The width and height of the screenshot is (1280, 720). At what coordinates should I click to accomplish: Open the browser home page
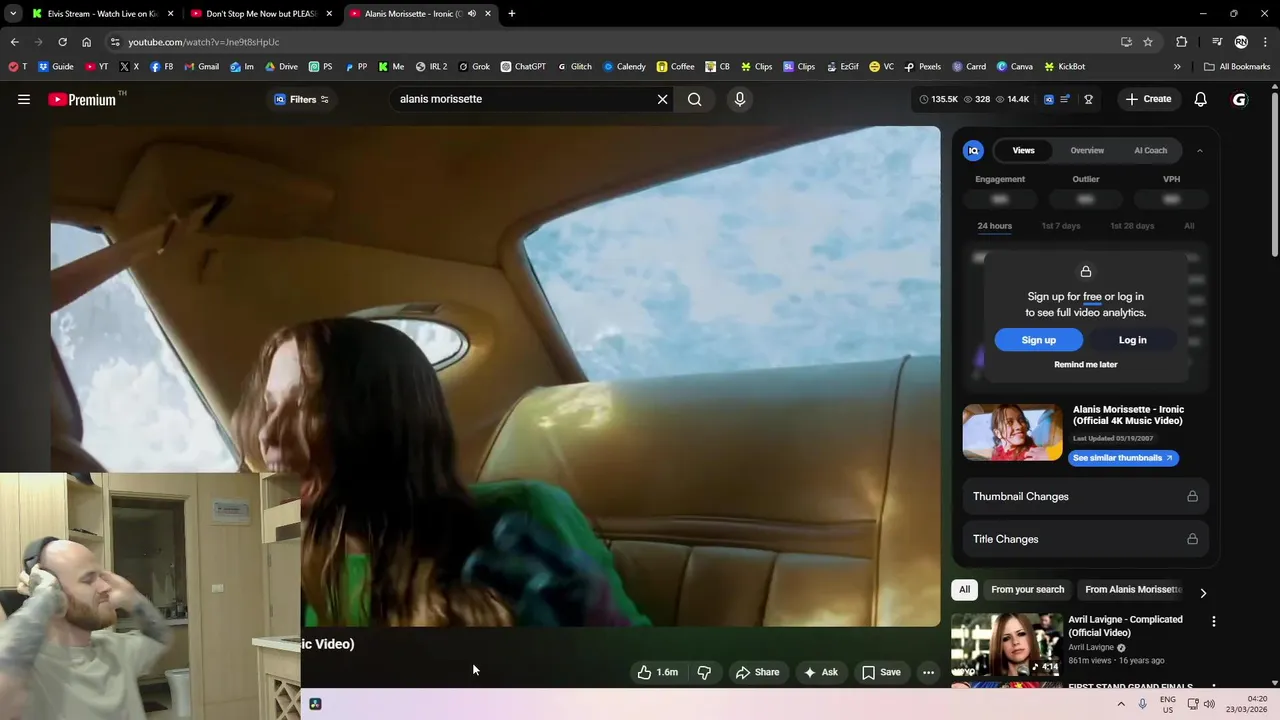click(86, 42)
